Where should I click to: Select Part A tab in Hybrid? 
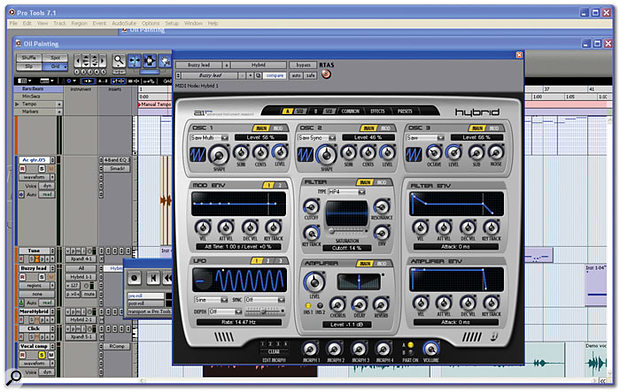point(286,111)
